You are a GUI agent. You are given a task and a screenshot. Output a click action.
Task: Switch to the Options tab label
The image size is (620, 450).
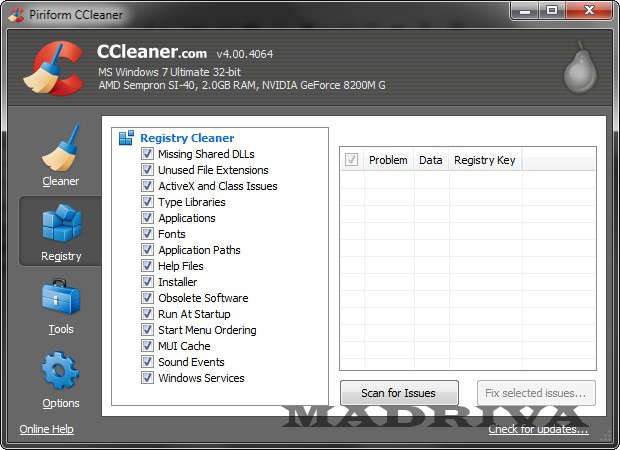[61, 403]
